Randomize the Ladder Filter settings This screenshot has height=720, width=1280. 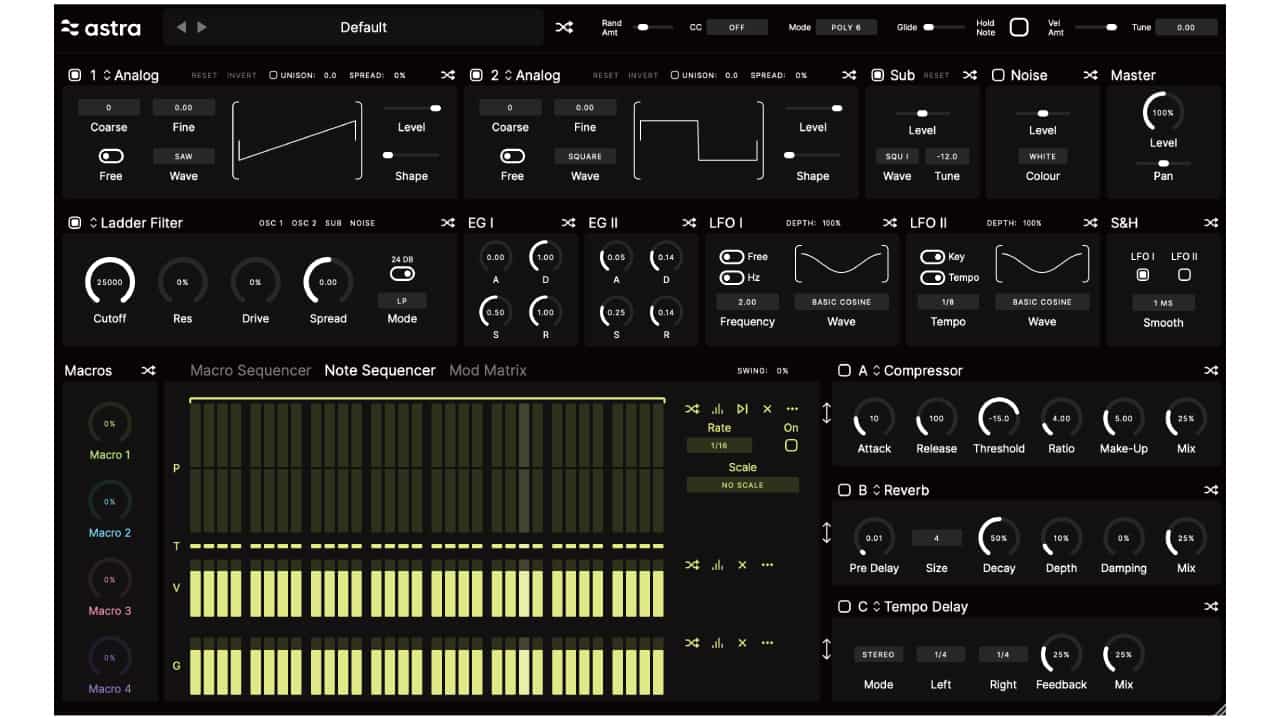[448, 223]
